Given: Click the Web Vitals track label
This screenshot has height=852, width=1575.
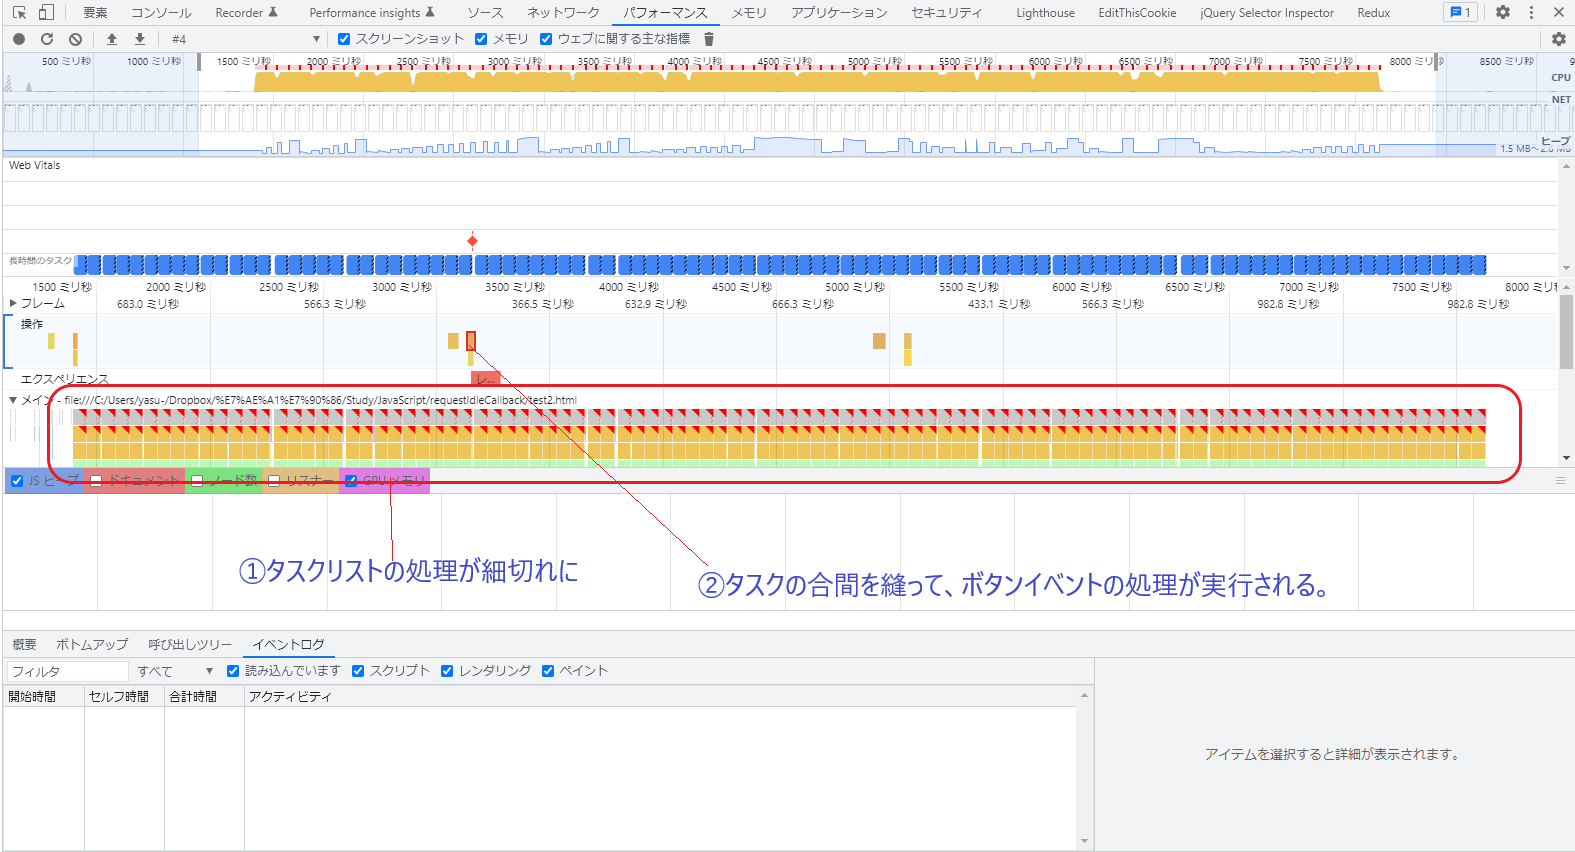Looking at the screenshot, I should pos(35,165).
